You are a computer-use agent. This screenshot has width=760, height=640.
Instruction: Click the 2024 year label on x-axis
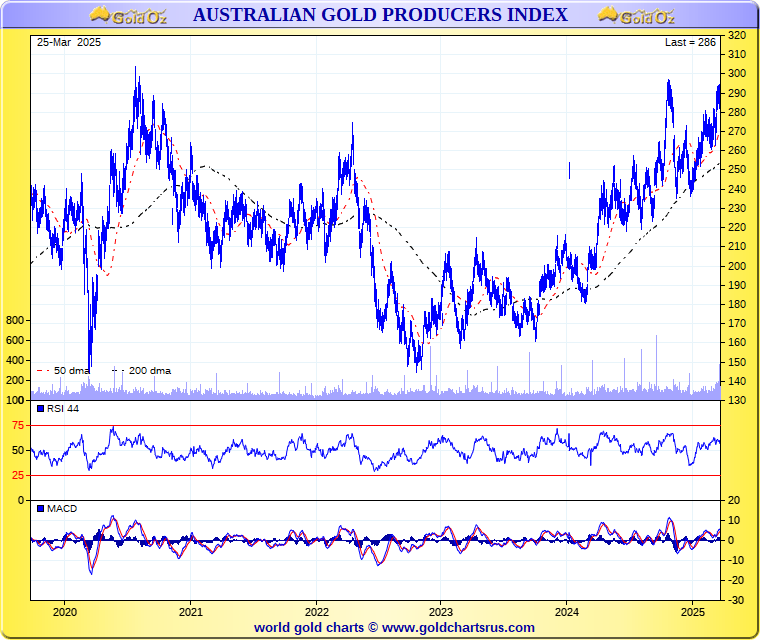click(x=567, y=612)
